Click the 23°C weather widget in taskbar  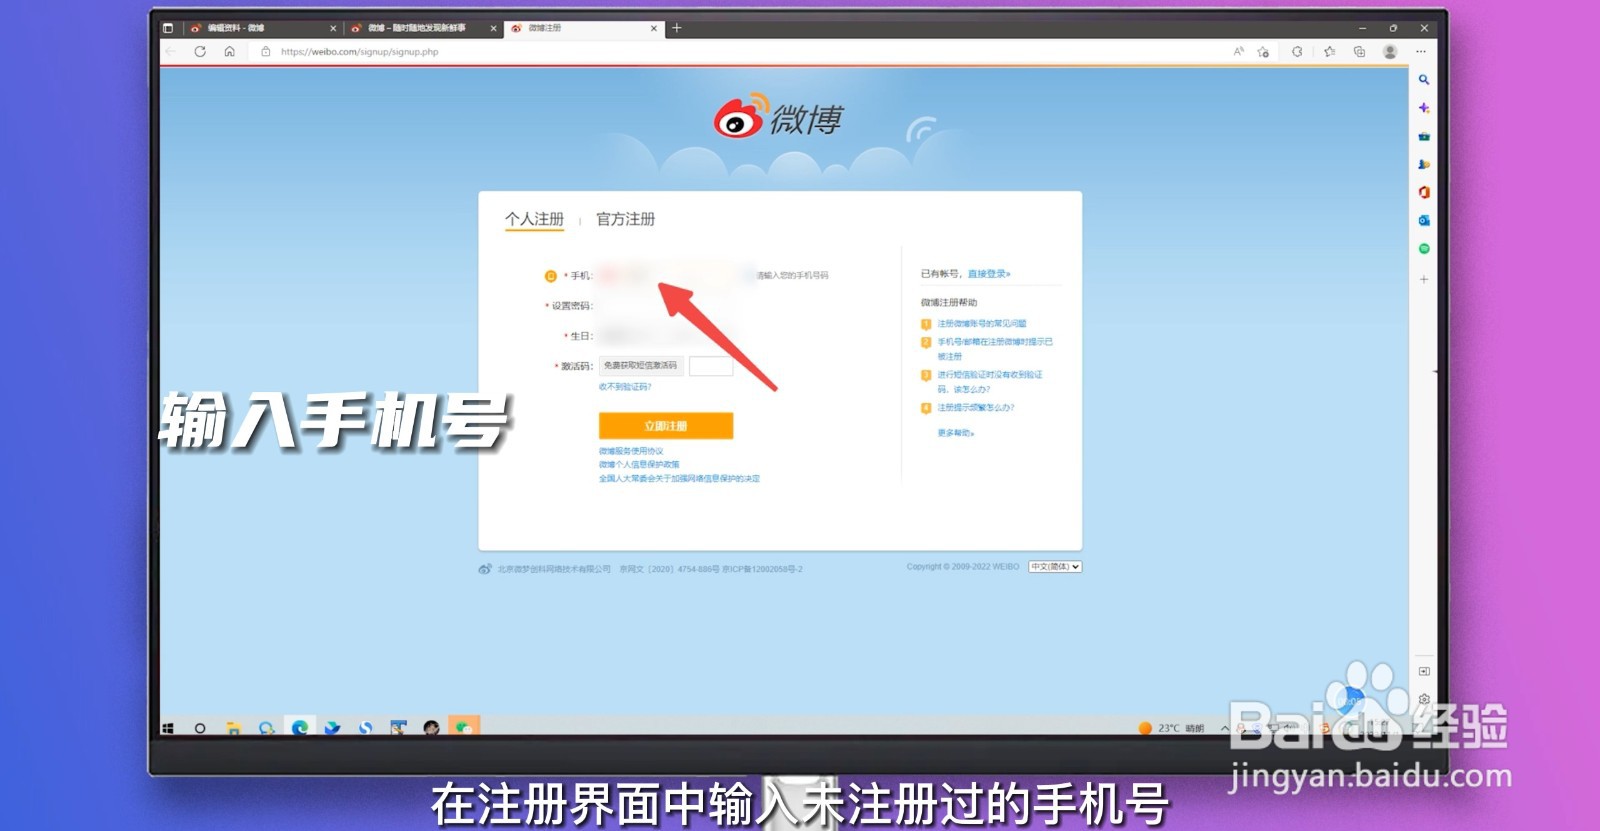(x=1171, y=728)
